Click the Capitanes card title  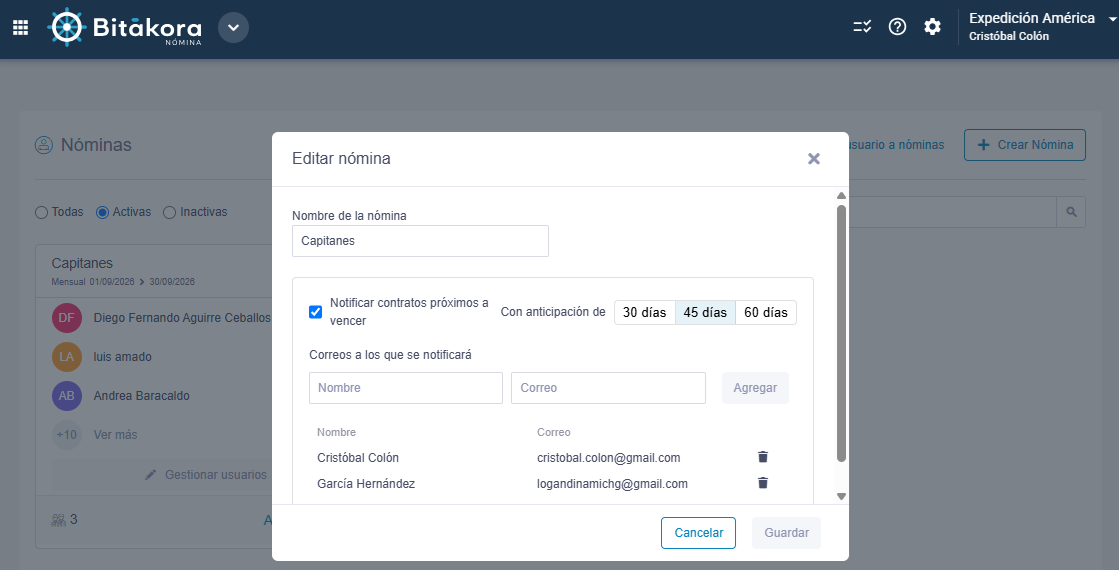pos(82,263)
